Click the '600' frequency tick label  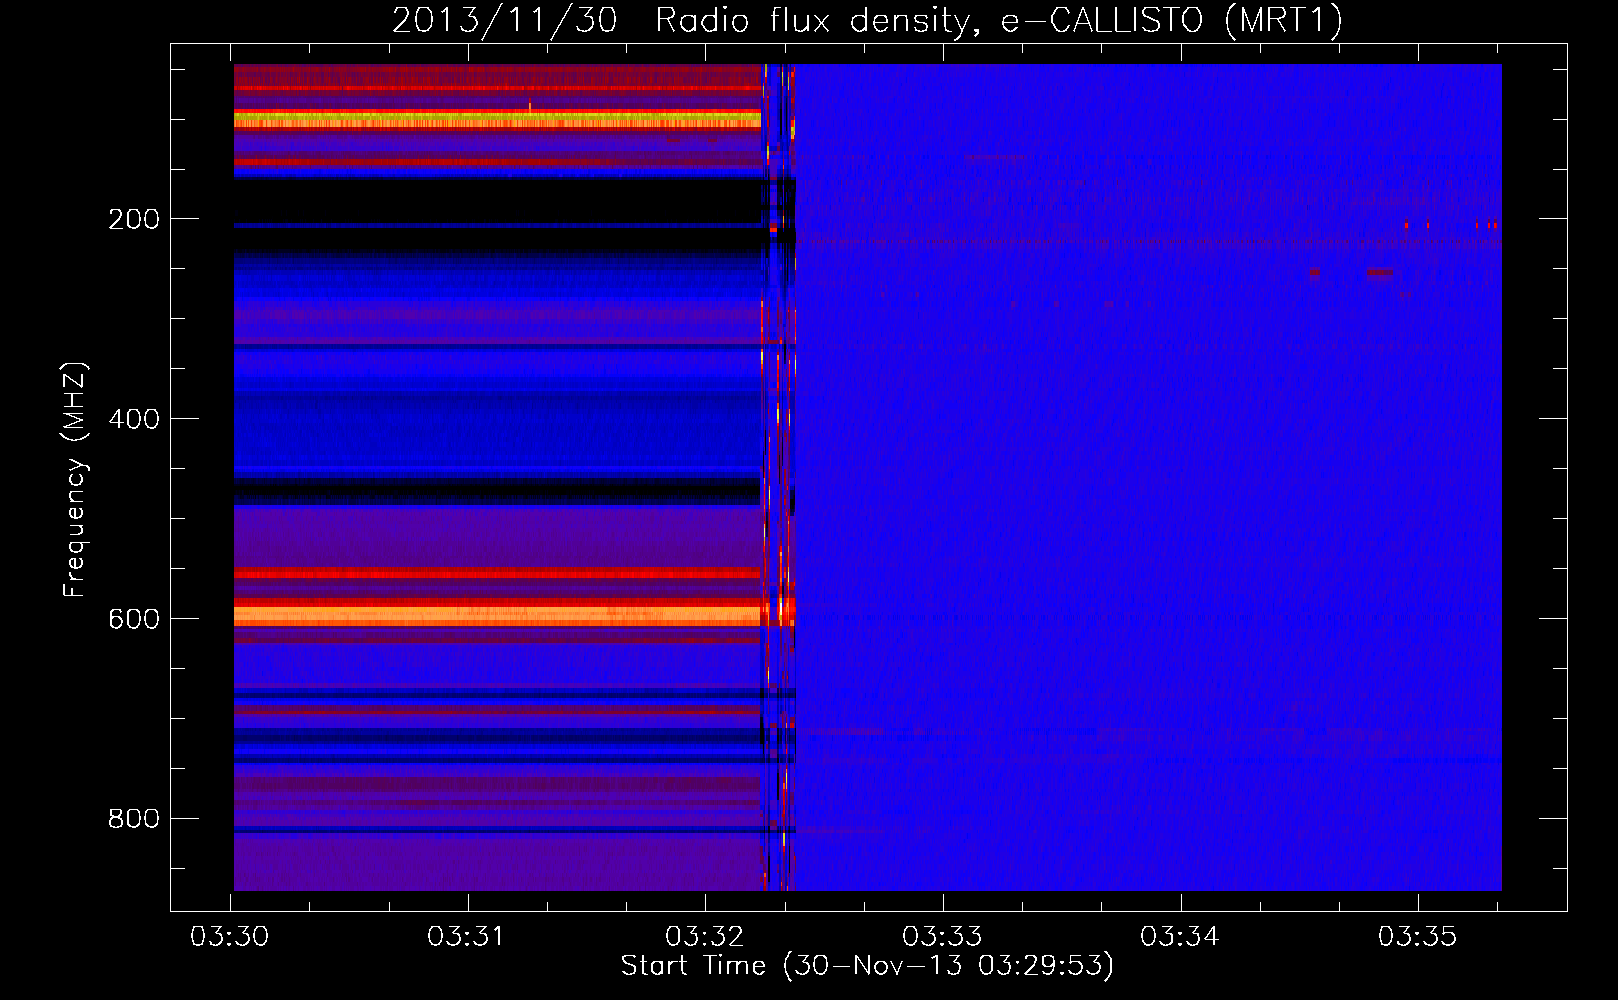coord(134,619)
